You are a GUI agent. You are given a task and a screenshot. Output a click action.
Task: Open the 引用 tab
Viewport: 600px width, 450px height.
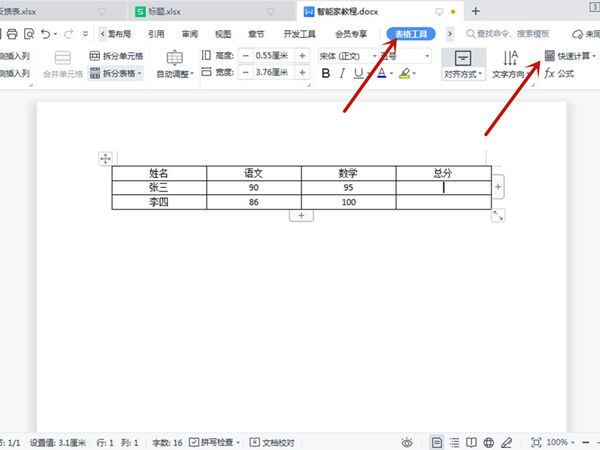[156, 34]
